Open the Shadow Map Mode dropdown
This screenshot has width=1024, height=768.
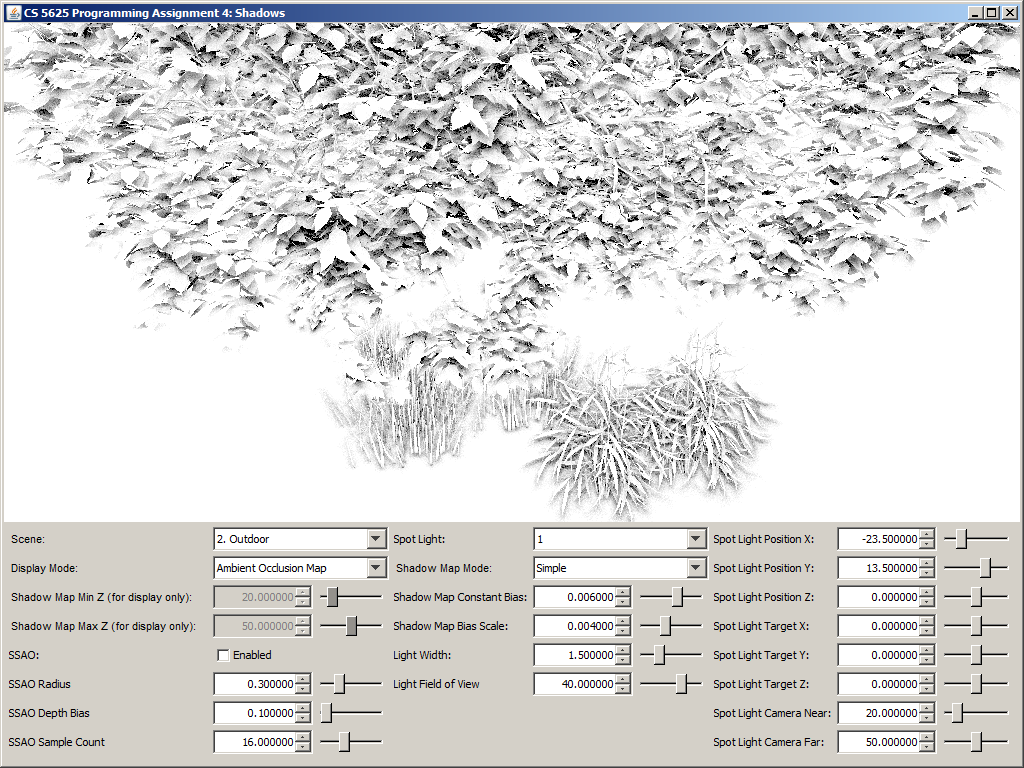coord(696,568)
